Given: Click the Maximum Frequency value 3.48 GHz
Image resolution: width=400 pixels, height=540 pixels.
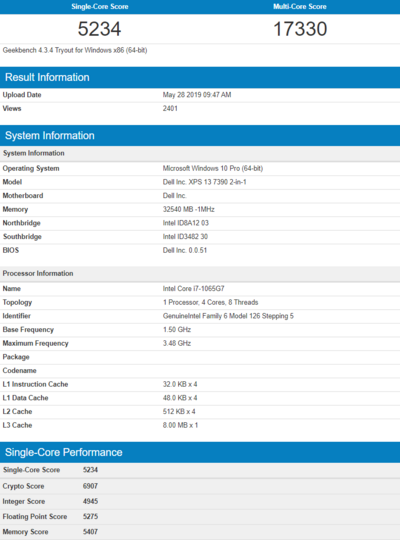Looking at the screenshot, I should (x=177, y=343).
